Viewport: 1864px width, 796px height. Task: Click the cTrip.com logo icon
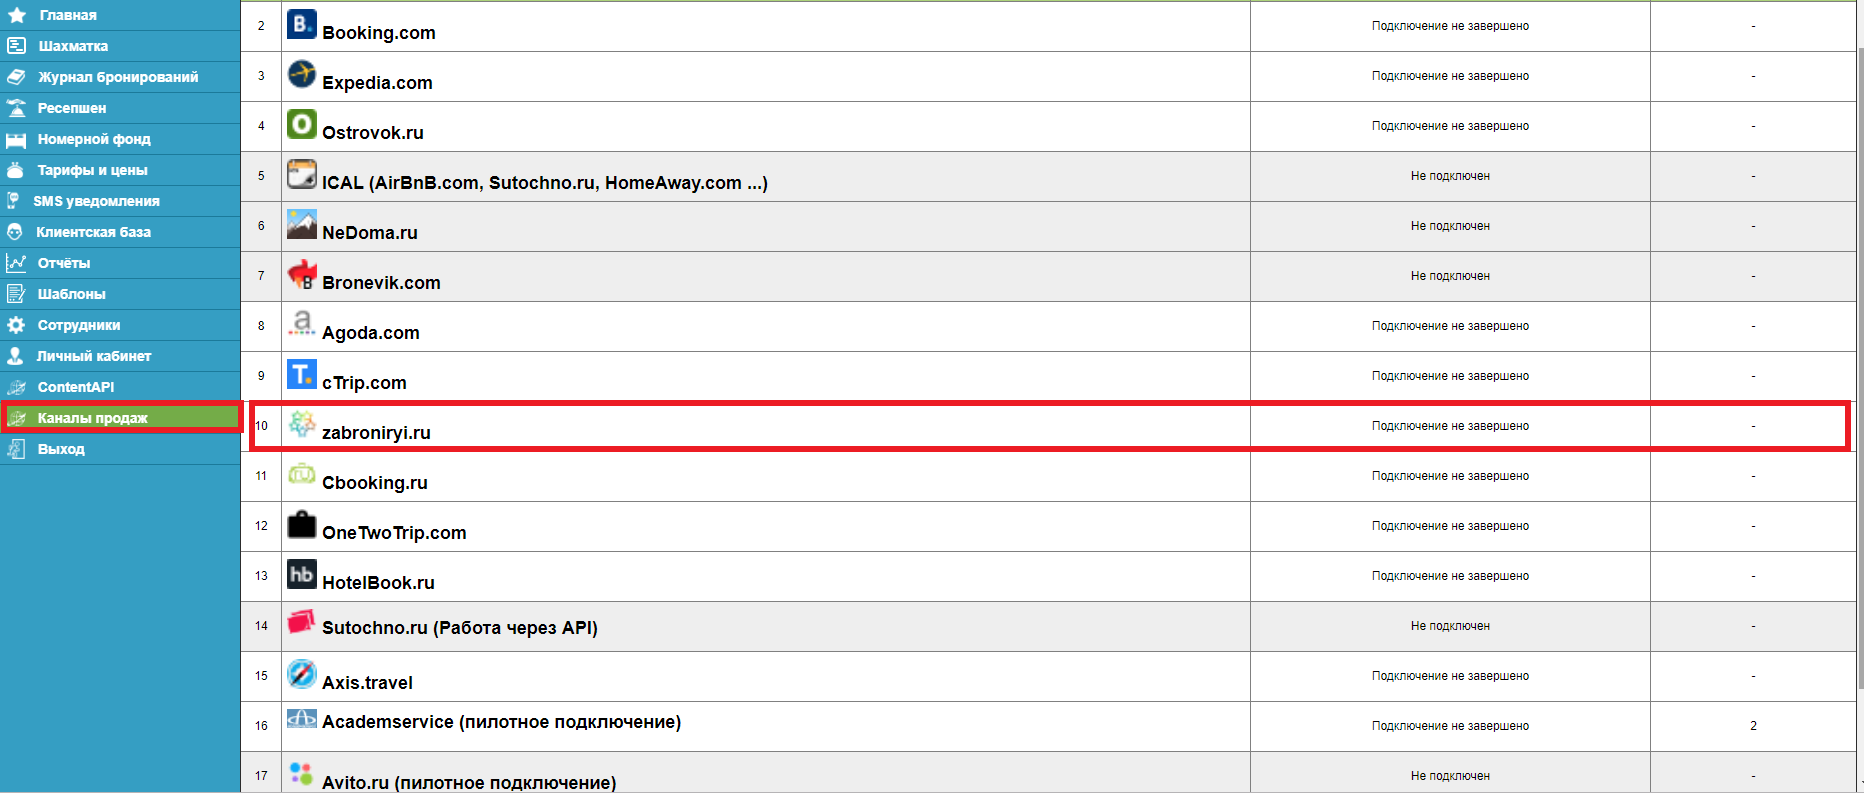302,374
